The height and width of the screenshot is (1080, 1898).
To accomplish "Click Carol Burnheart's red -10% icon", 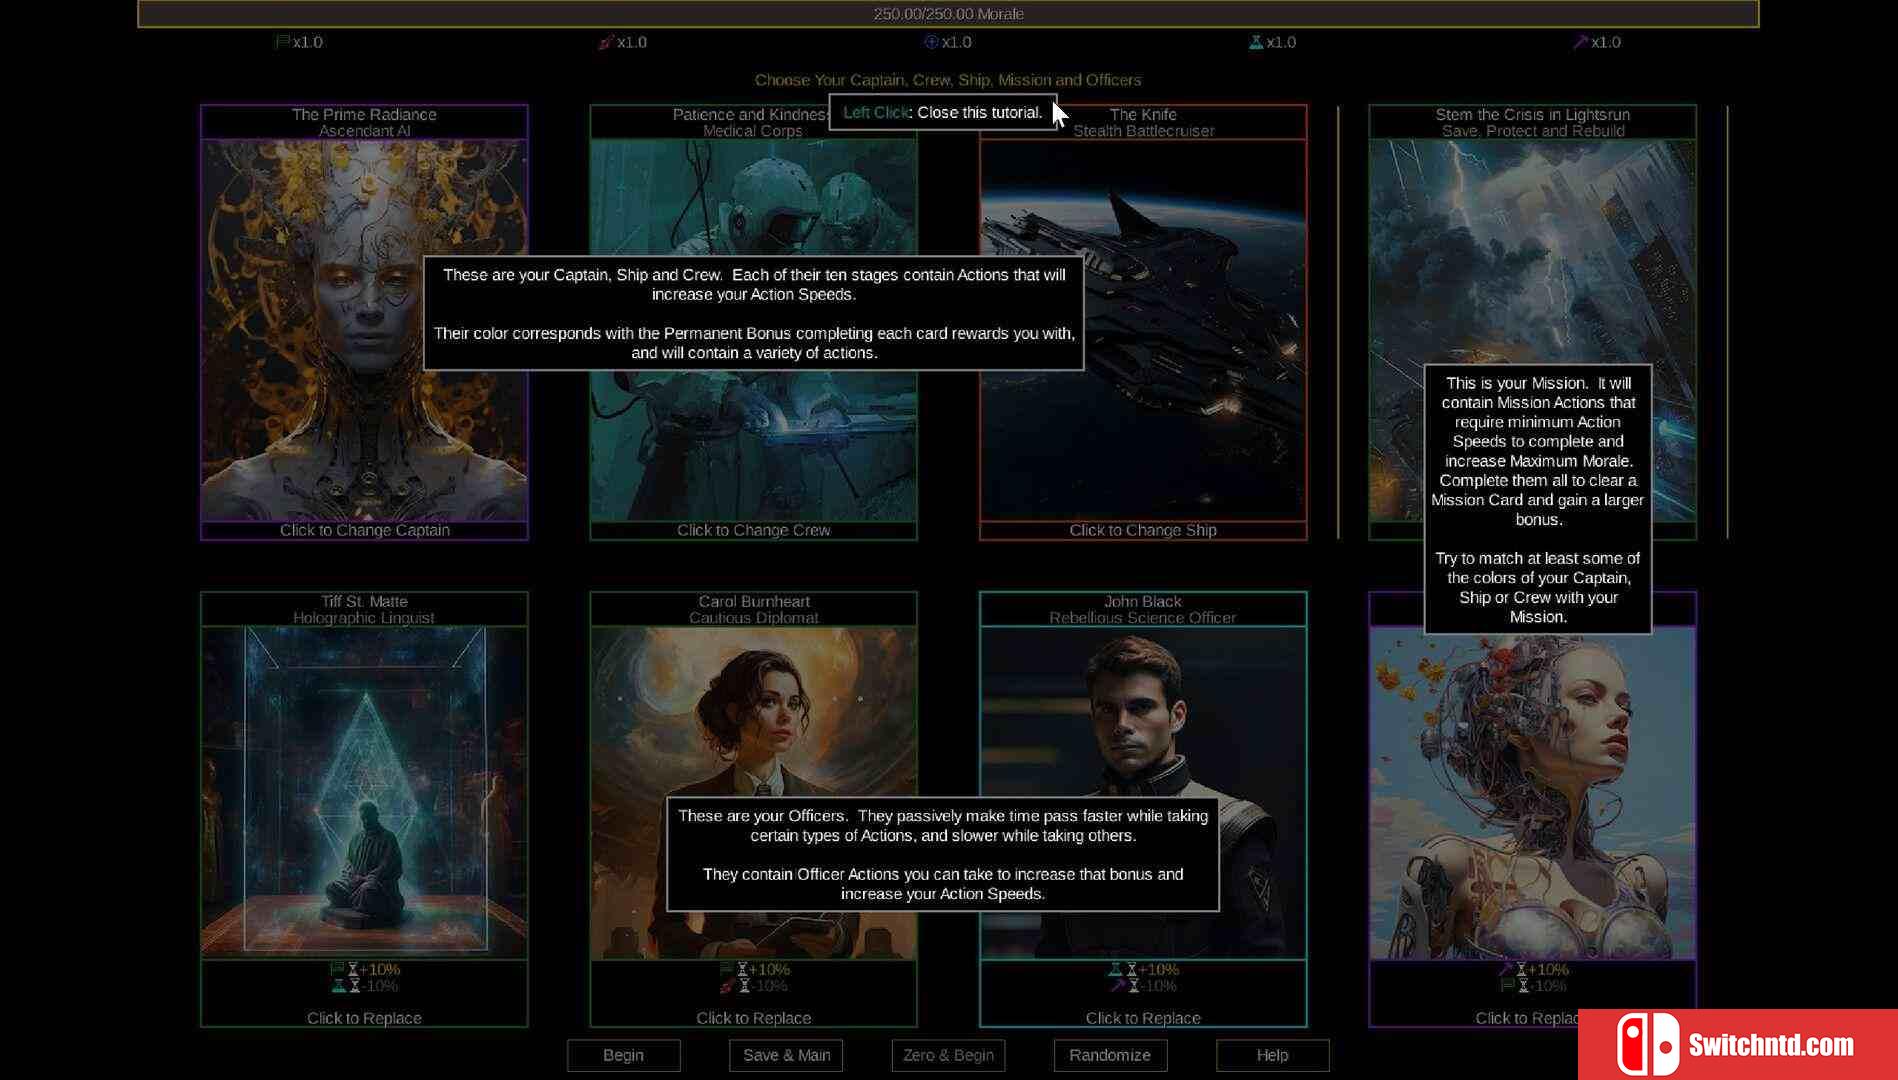I will [727, 986].
